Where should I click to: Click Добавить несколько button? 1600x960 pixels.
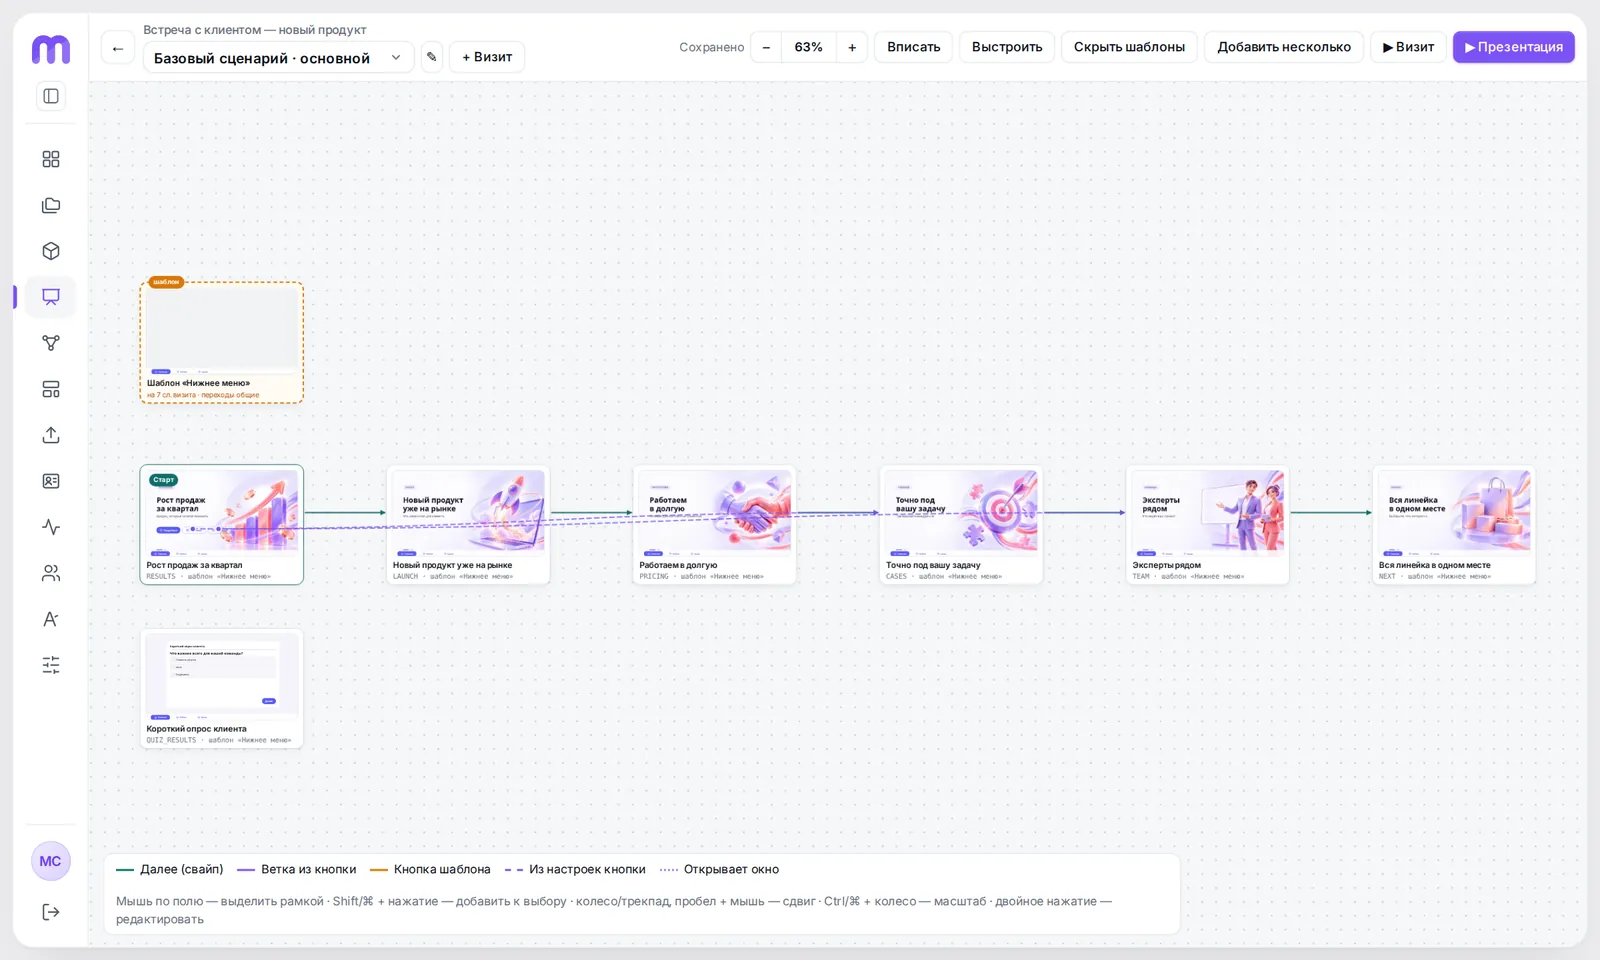point(1284,47)
